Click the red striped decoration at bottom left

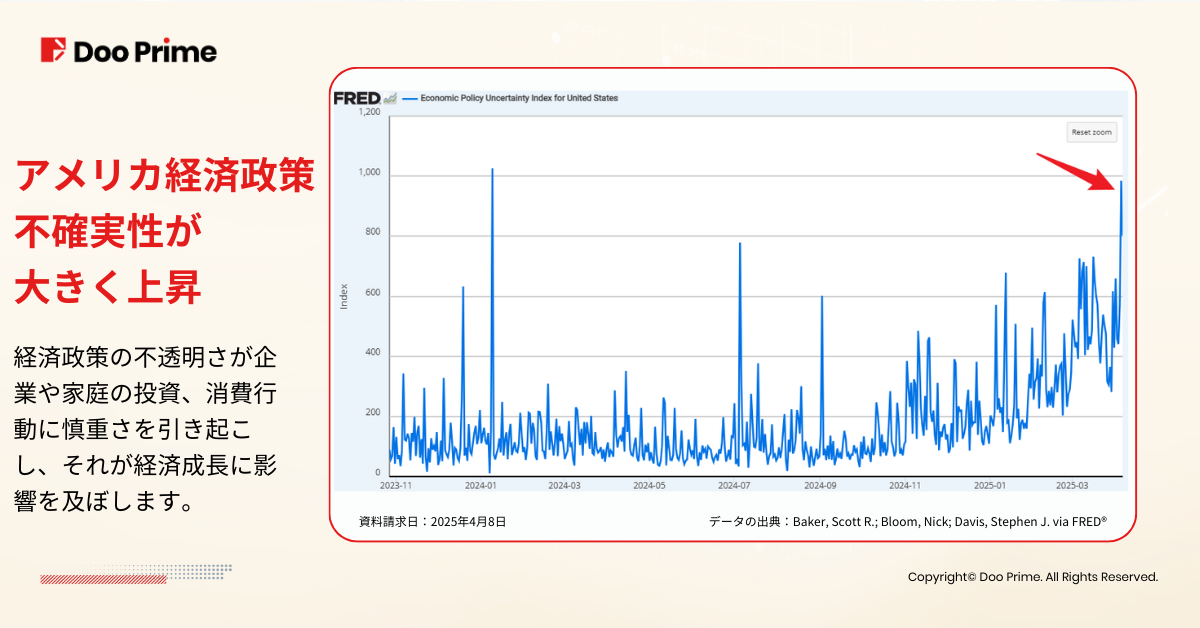(100, 578)
